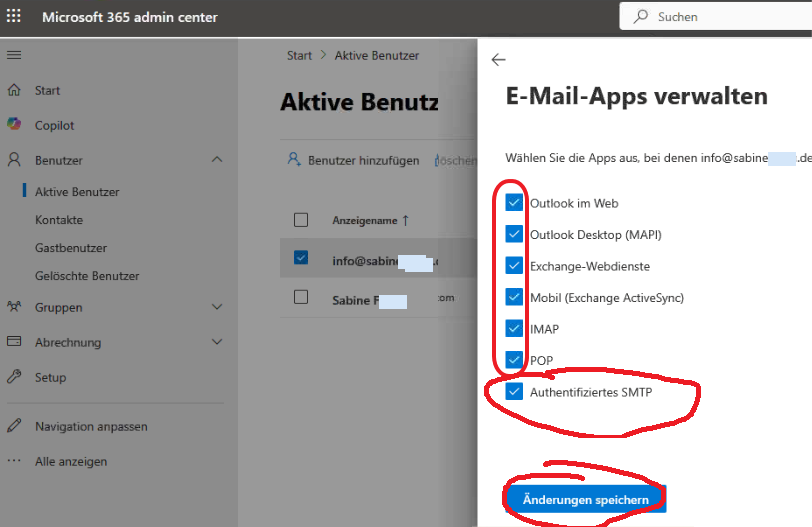Screen dimensions: 812x527
Task: Open Gastbenutzer in sidebar
Action: (71, 247)
